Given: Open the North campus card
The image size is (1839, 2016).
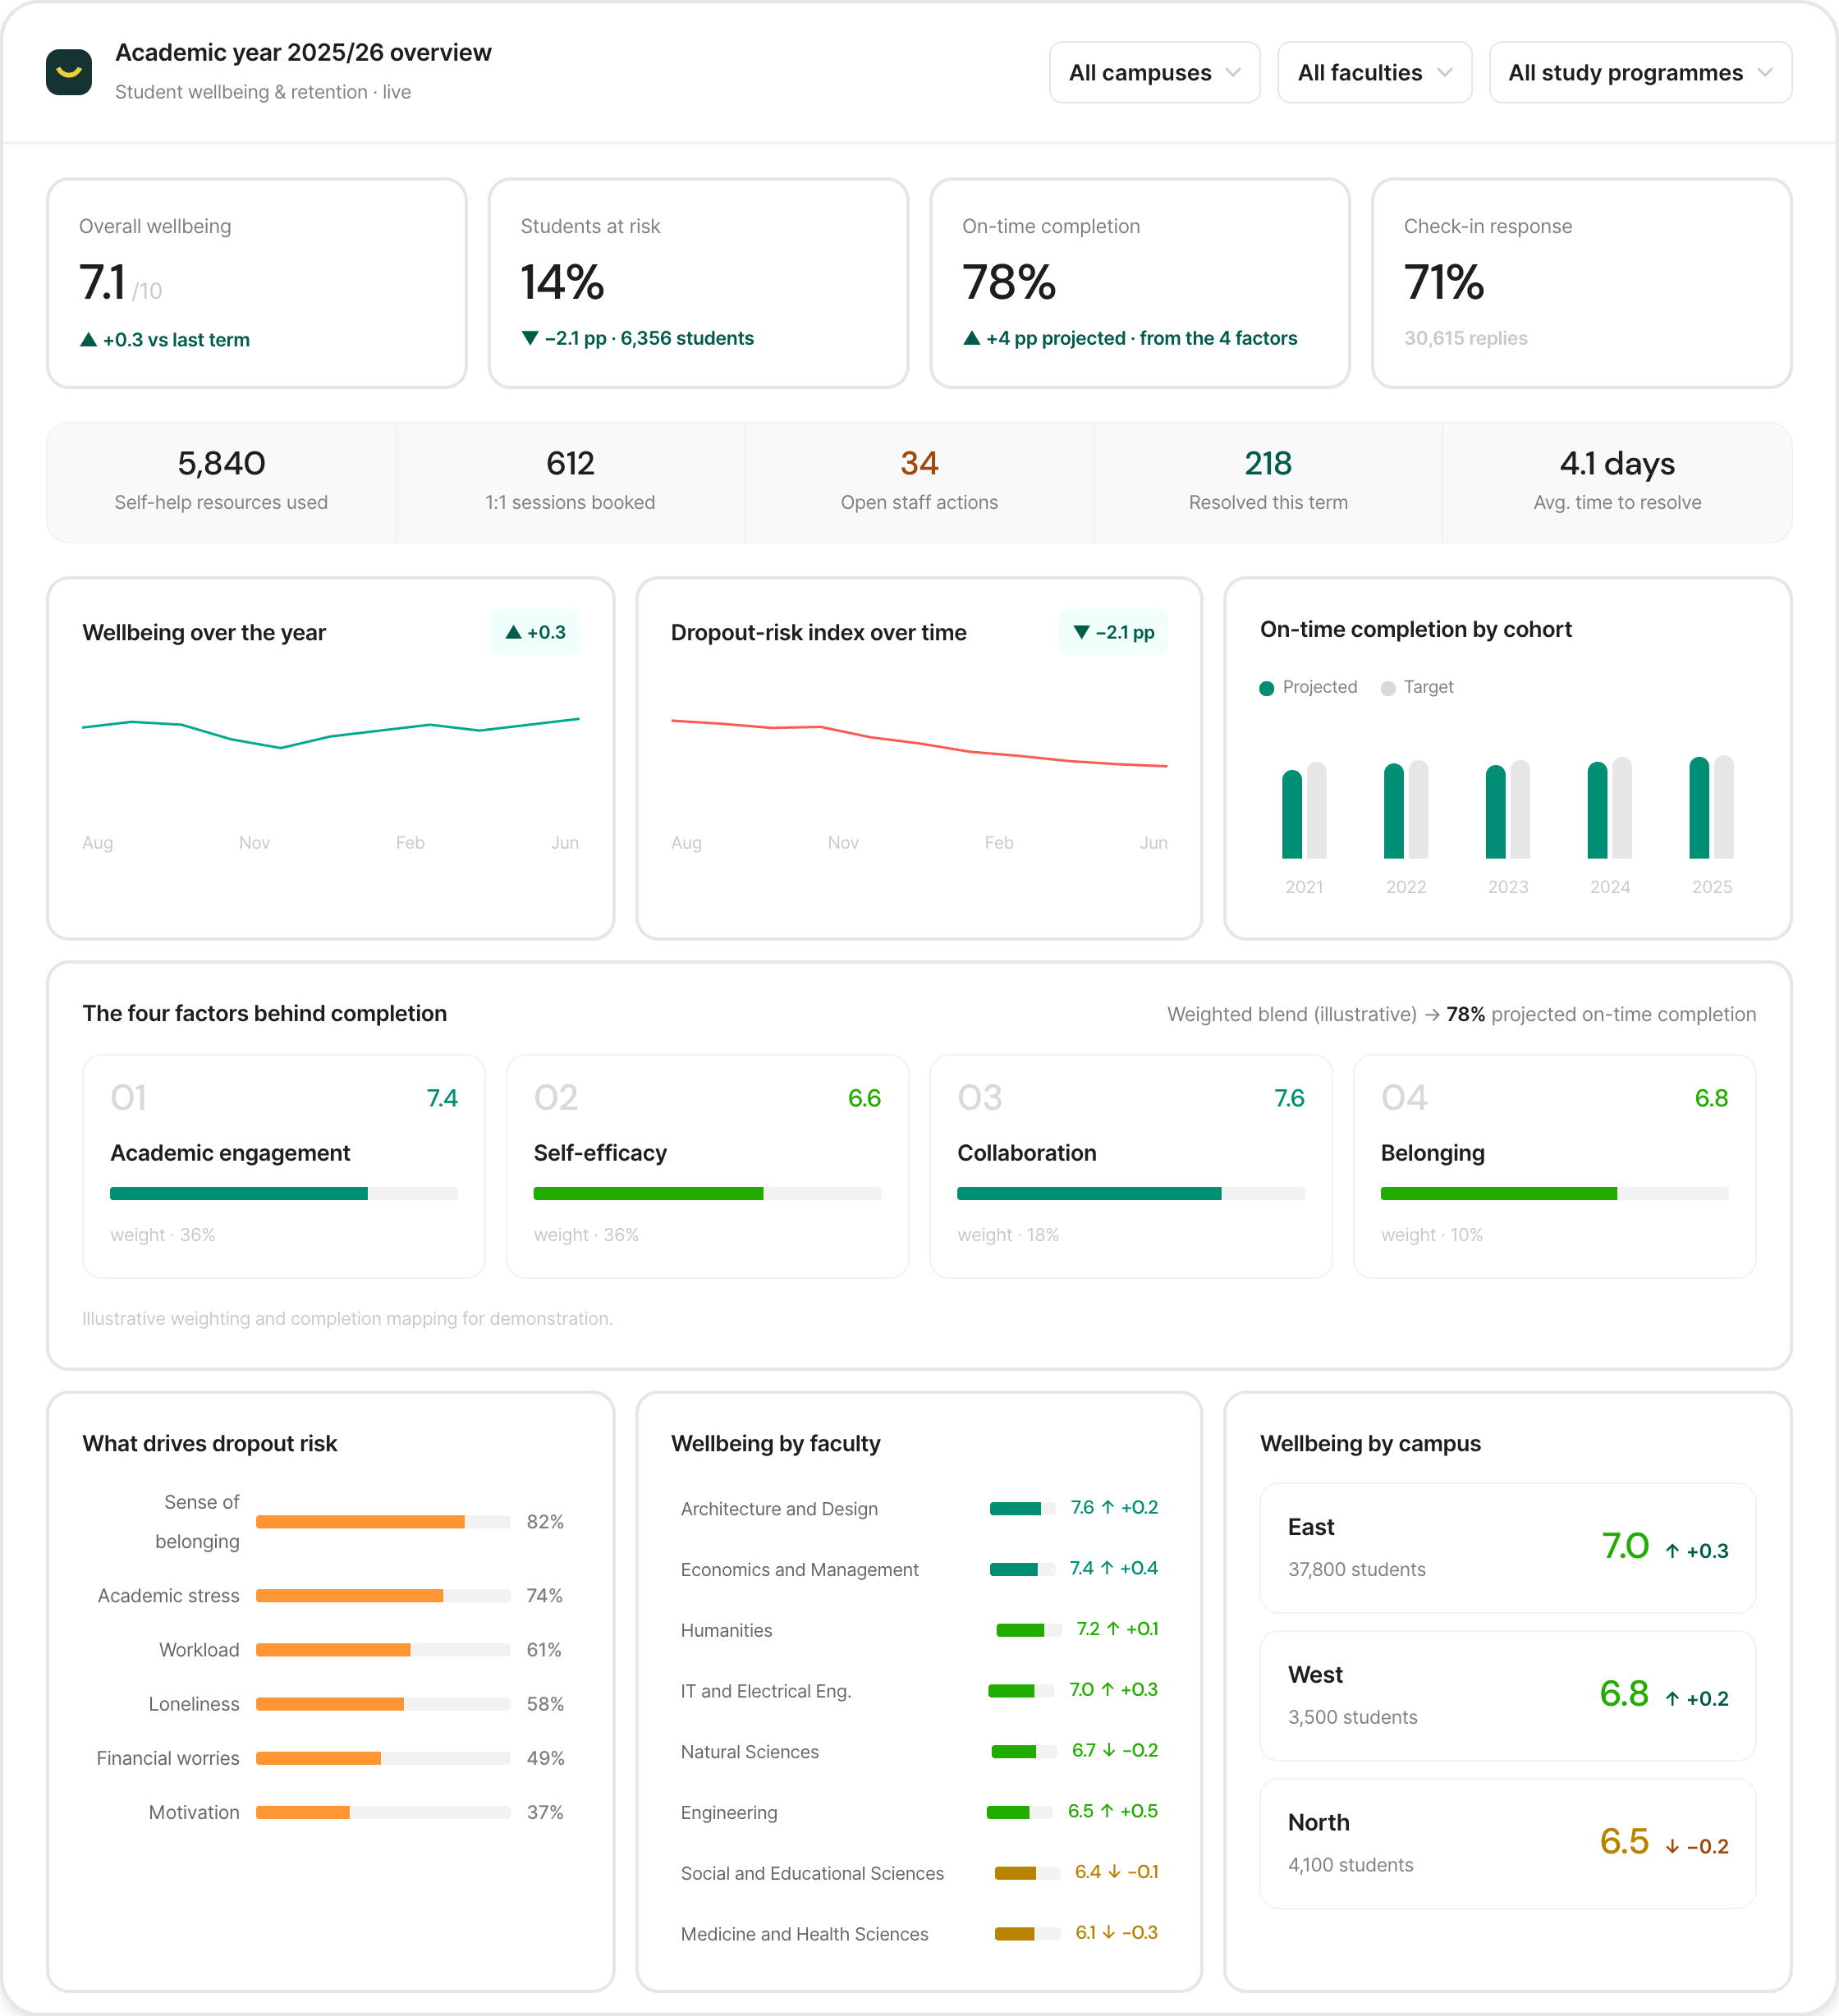Looking at the screenshot, I should tap(1508, 1844).
